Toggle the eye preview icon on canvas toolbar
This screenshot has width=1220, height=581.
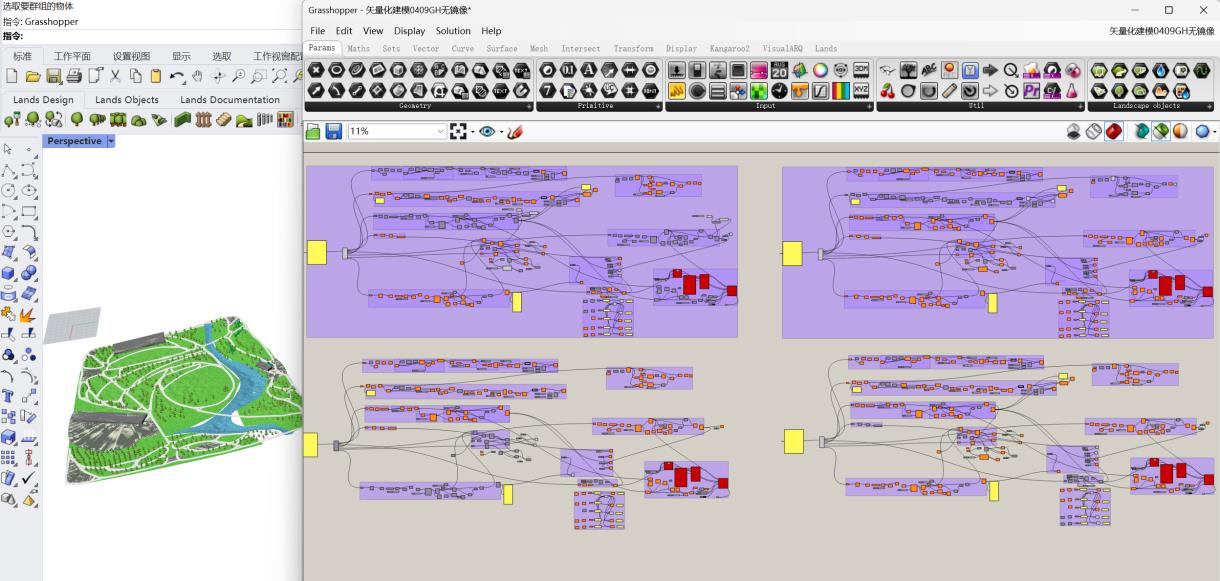489,132
